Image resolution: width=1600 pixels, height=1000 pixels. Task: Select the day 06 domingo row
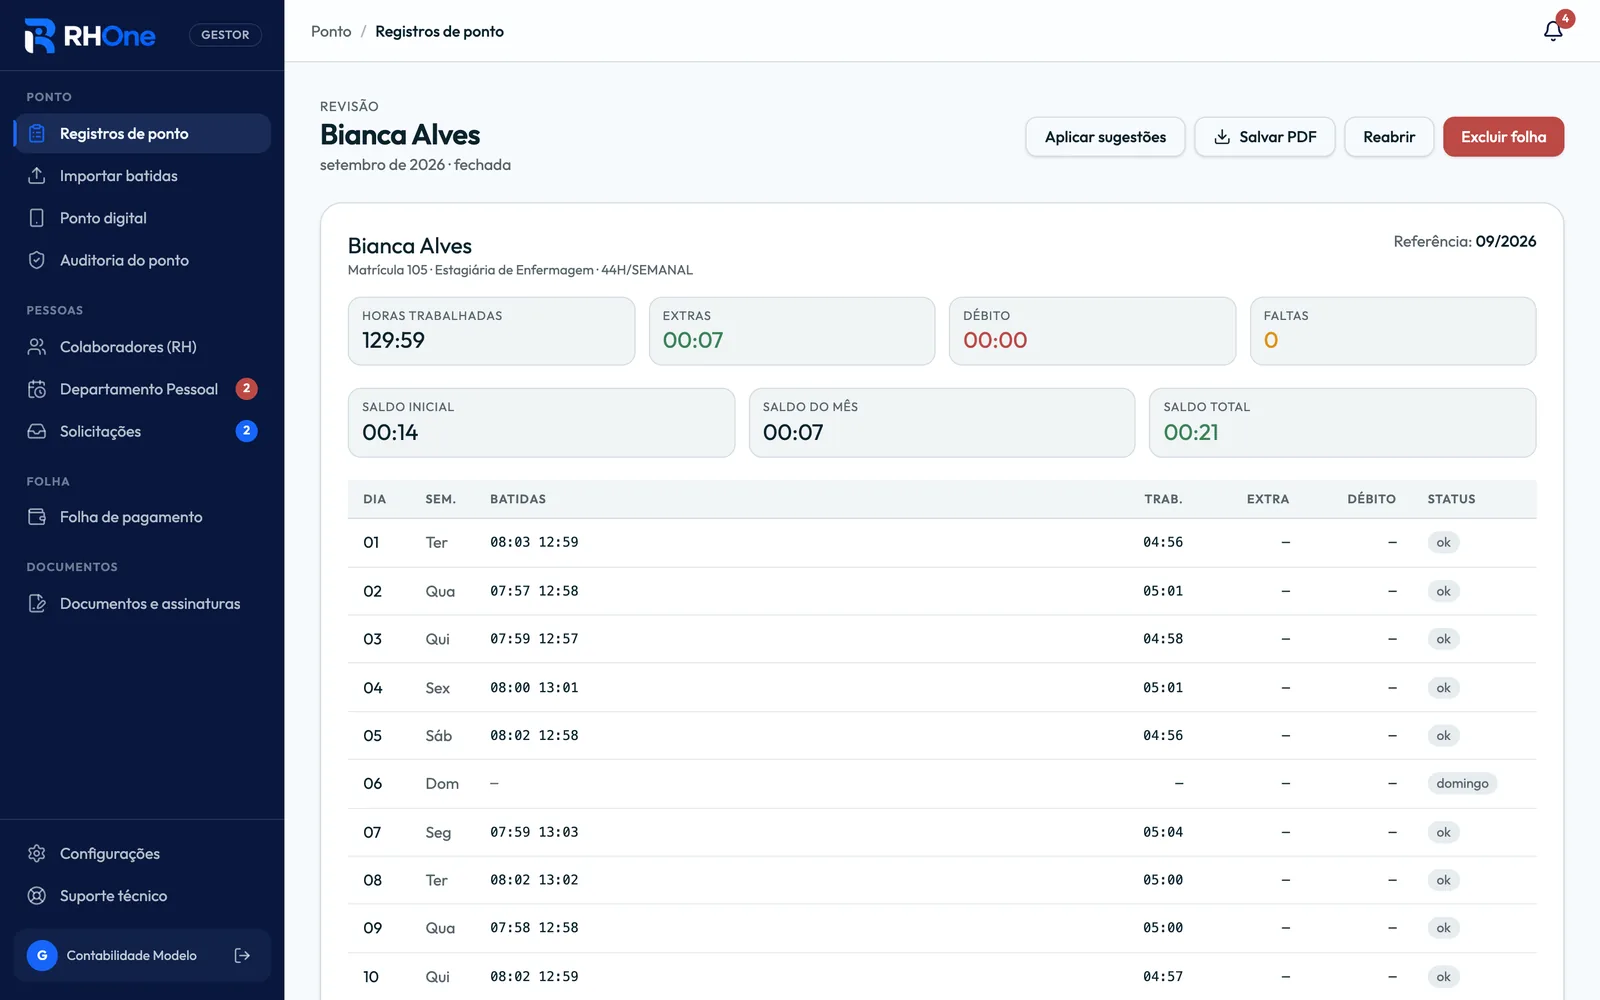(x=942, y=784)
